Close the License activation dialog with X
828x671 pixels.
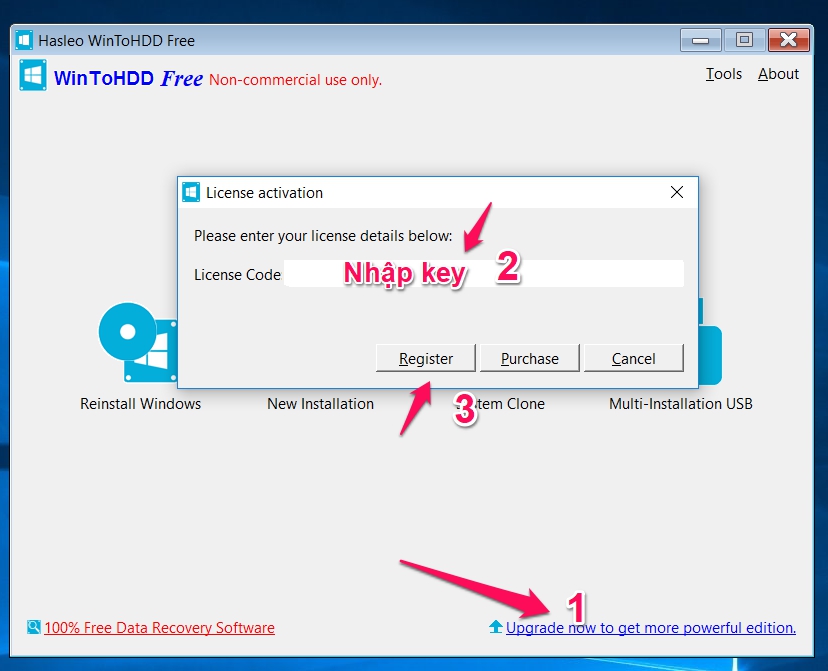point(677,192)
